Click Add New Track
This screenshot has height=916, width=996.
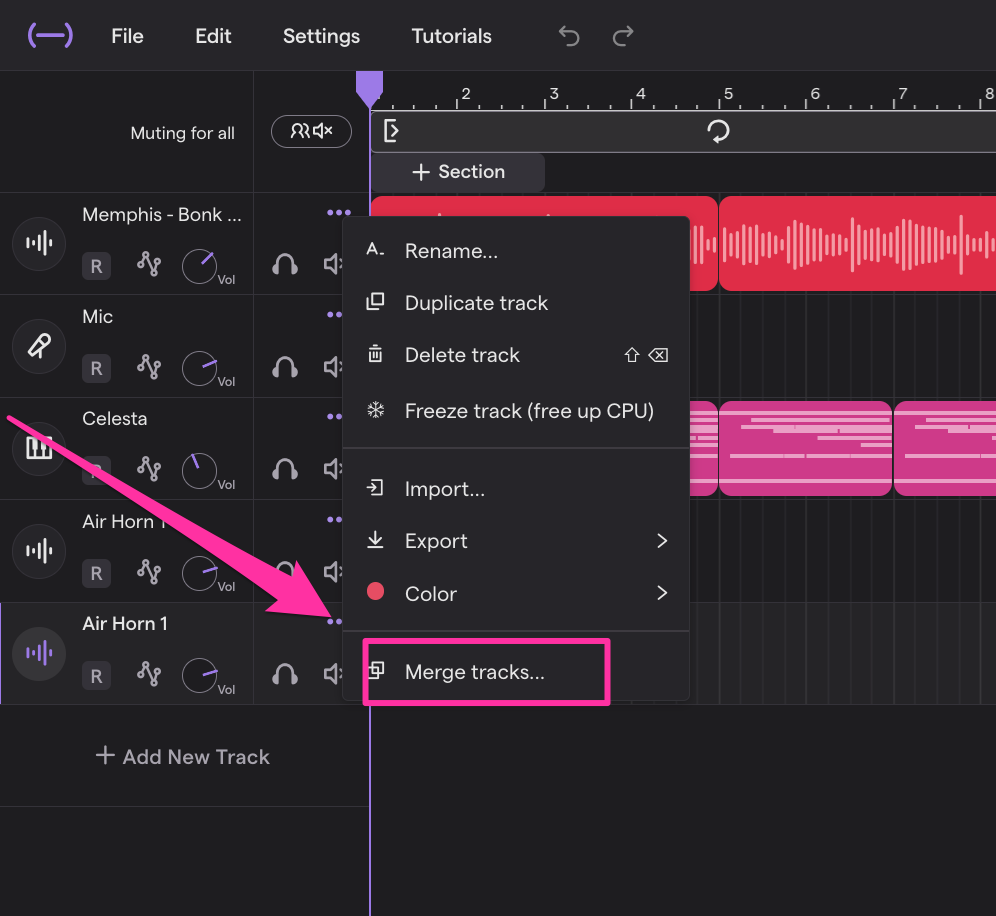(182, 757)
